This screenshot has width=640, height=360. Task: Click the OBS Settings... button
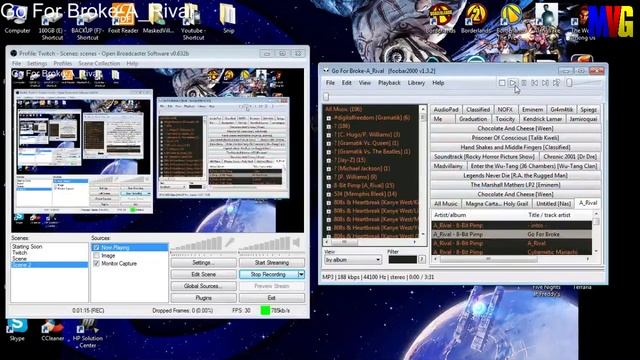(203, 262)
